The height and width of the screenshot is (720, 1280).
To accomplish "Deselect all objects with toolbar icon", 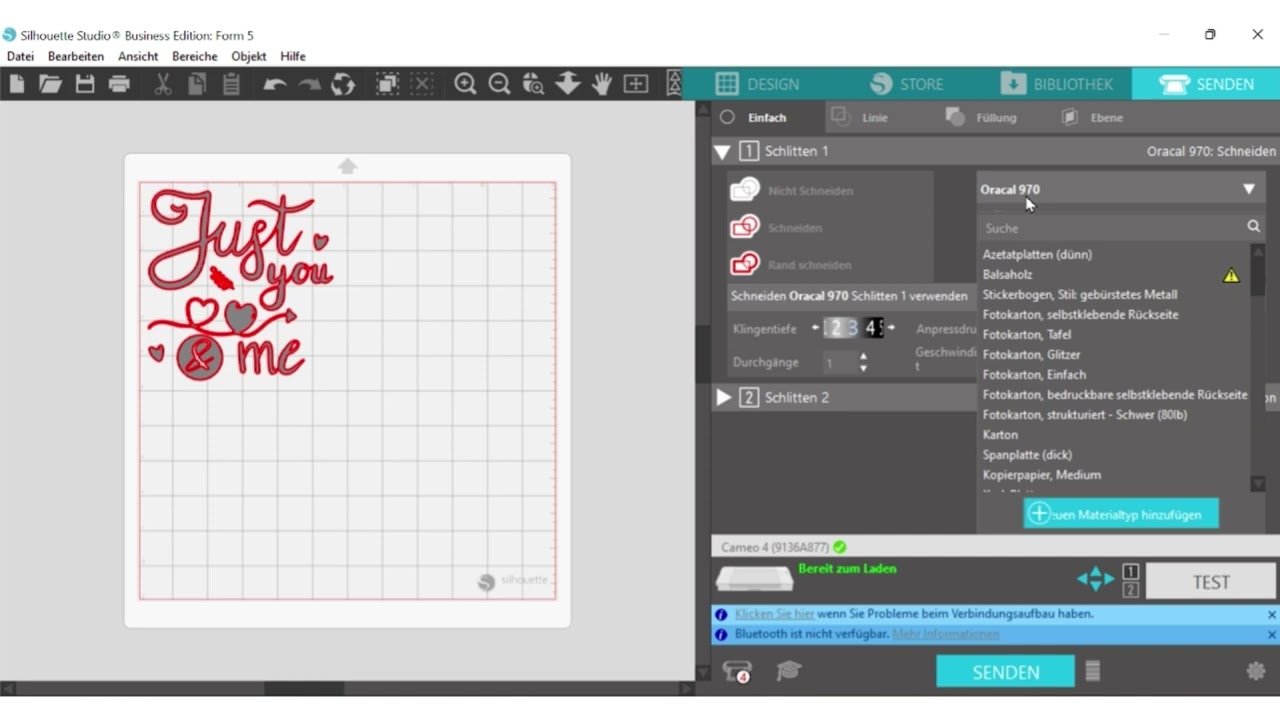I will click(422, 84).
